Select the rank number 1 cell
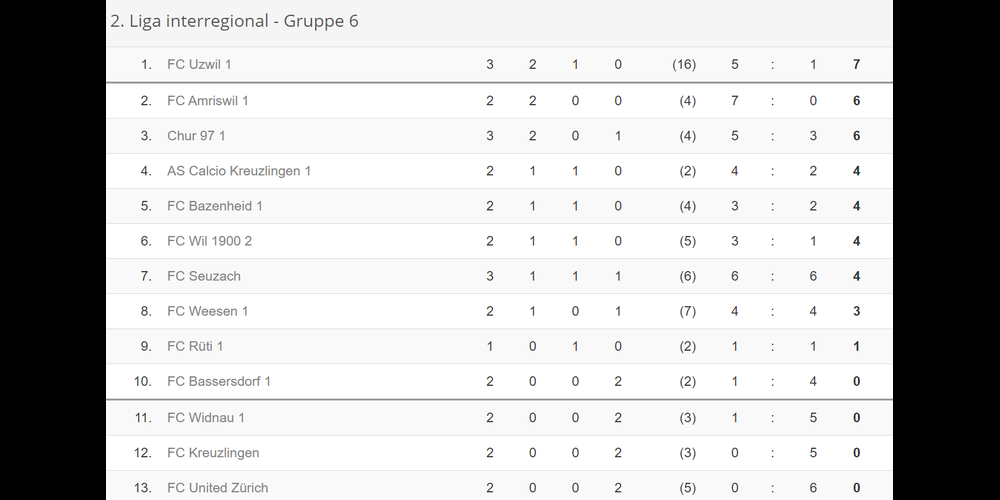This screenshot has width=1000, height=500. [x=146, y=65]
